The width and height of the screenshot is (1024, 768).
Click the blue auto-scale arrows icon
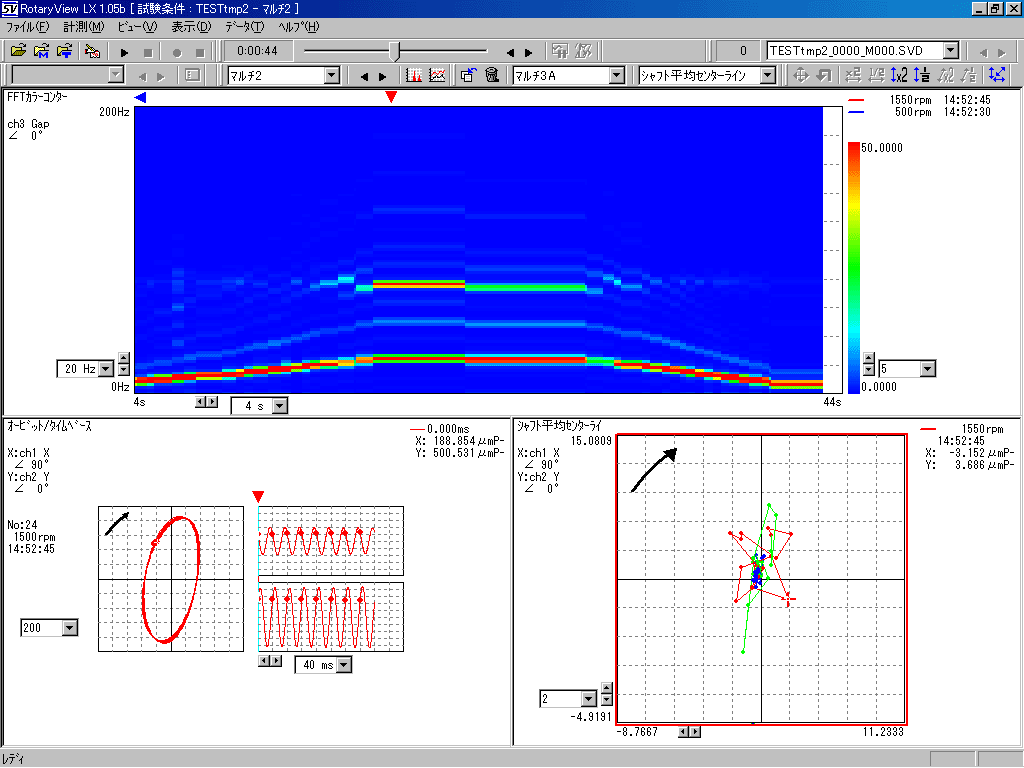click(997, 75)
